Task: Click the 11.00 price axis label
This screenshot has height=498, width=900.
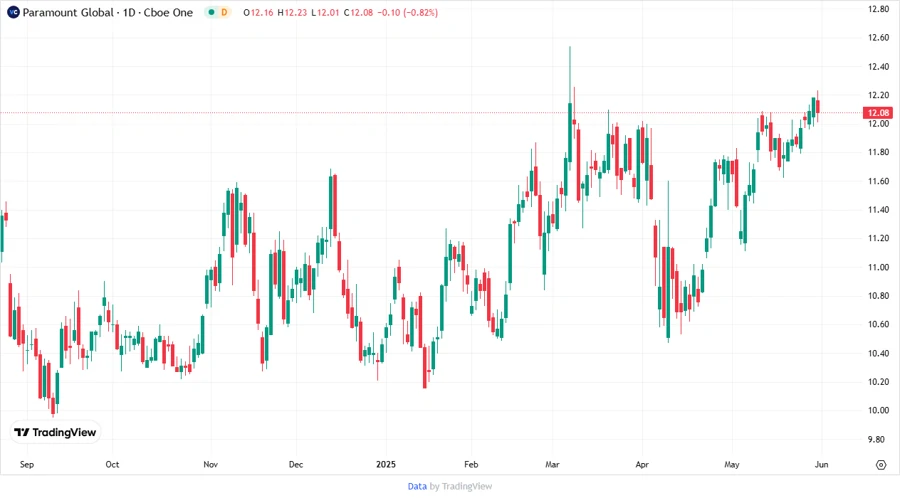Action: pyautogui.click(x=878, y=267)
